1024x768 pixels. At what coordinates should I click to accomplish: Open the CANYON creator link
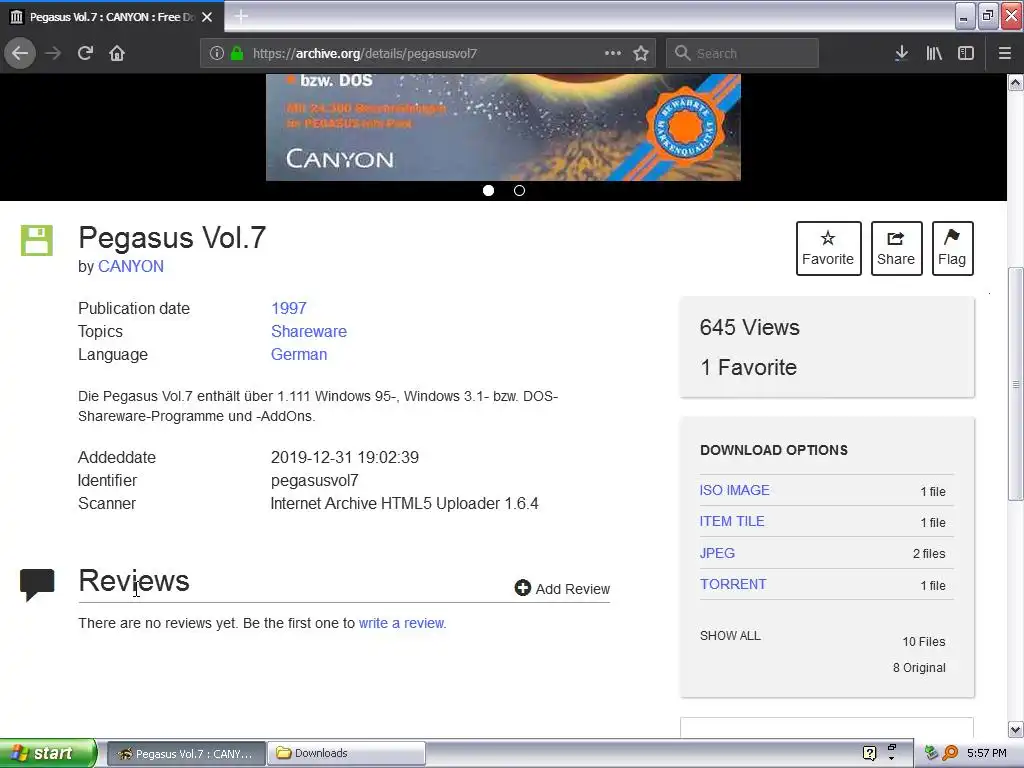click(131, 266)
